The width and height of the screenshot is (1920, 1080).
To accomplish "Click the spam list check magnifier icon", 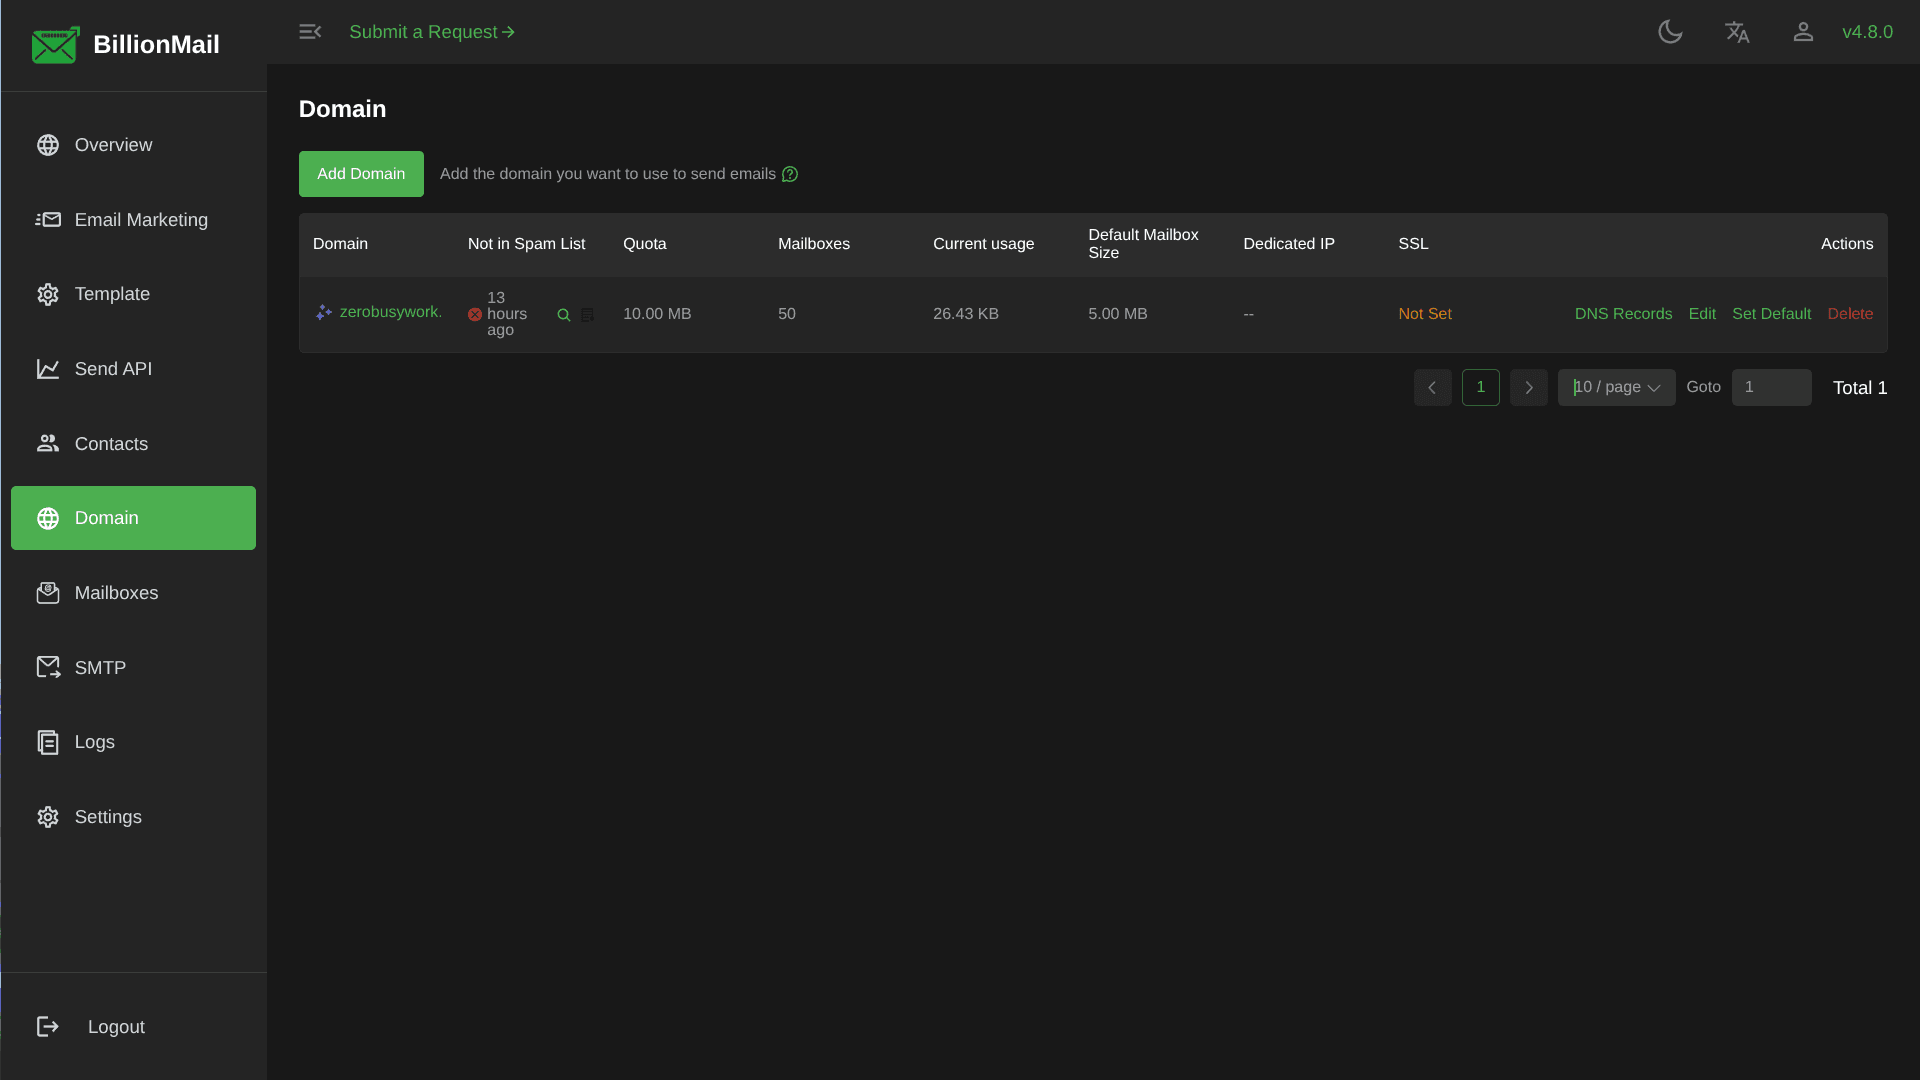I will point(564,315).
